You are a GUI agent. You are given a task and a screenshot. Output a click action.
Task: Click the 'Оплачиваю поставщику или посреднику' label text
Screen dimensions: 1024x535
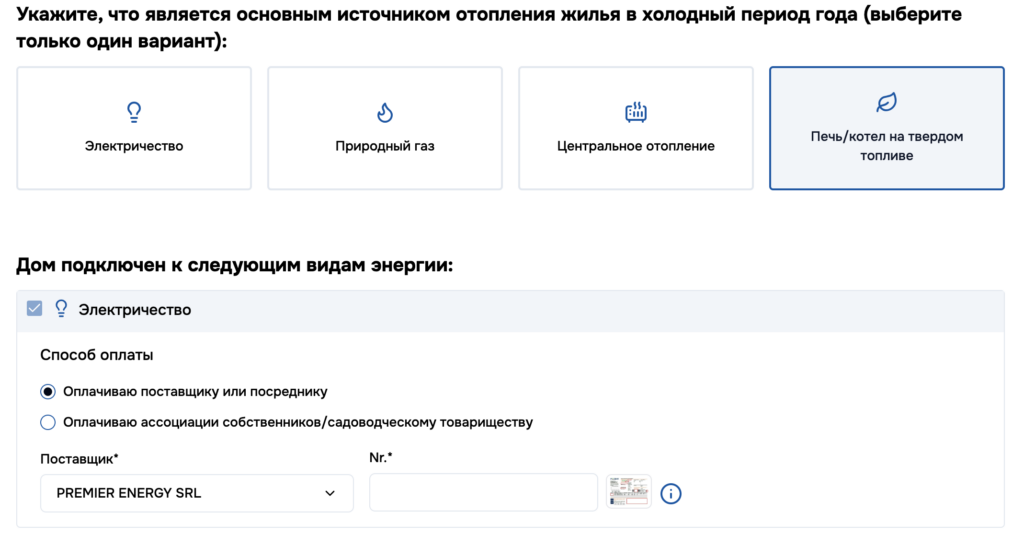point(195,392)
